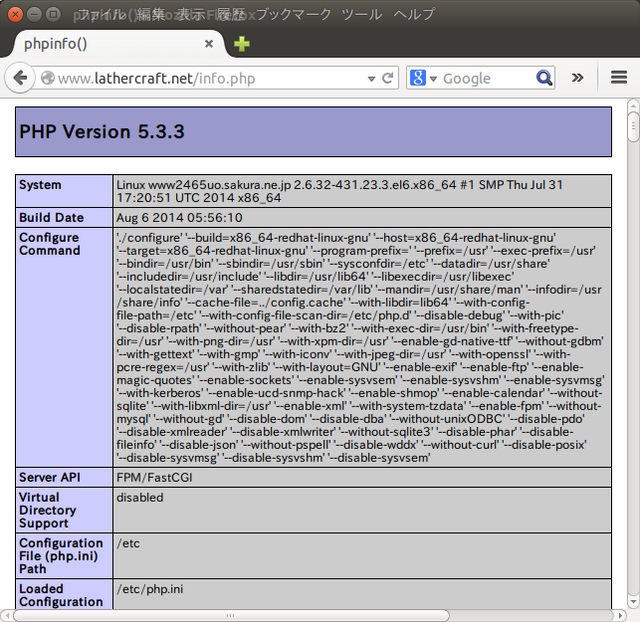Click the Build Date label
Viewport: 640px width, 622px height.
coord(51,218)
